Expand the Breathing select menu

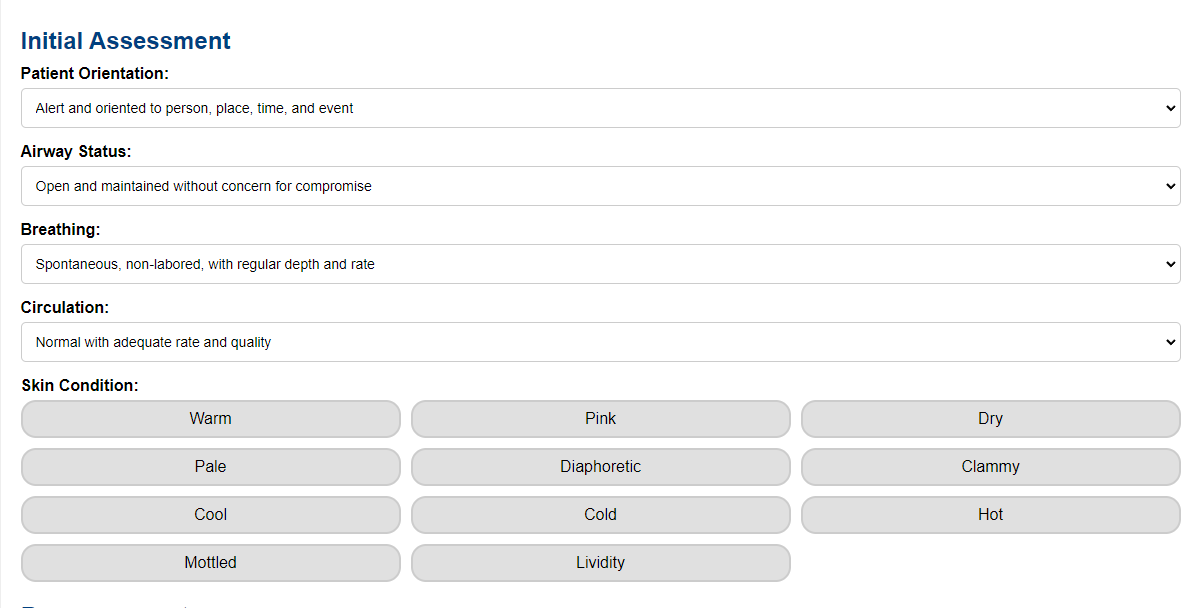pos(600,263)
